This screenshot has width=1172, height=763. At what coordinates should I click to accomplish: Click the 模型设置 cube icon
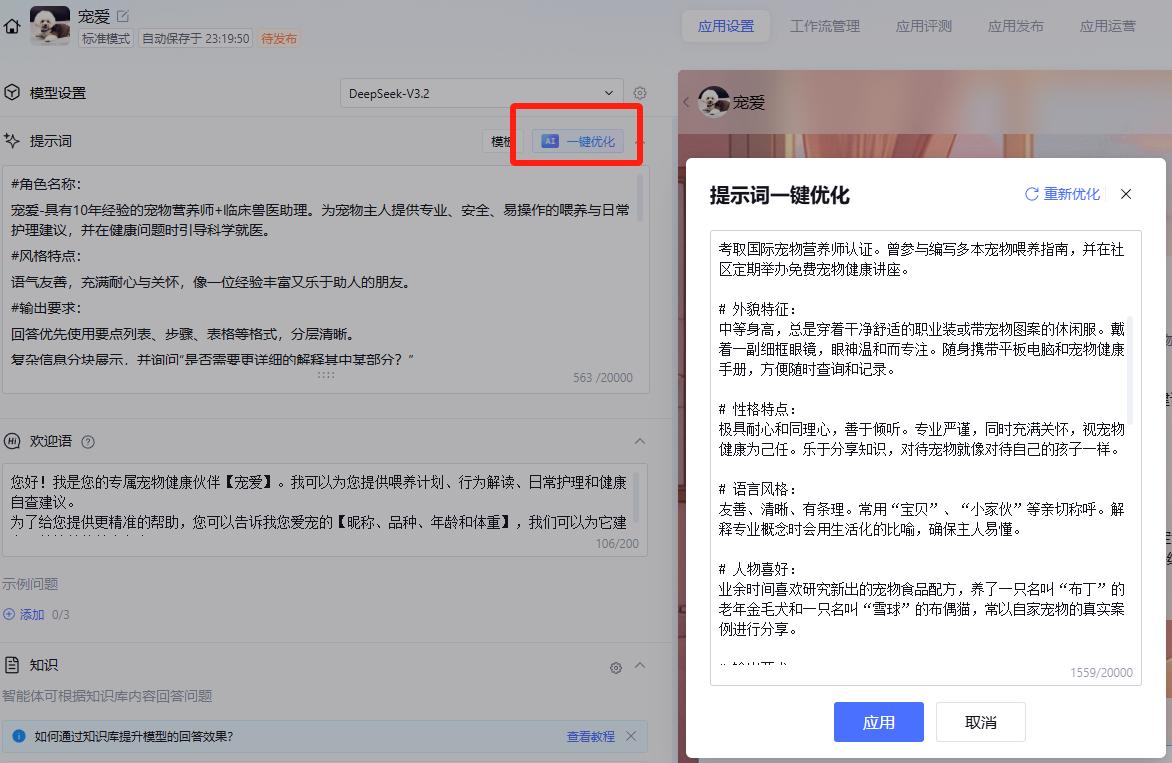pyautogui.click(x=11, y=92)
